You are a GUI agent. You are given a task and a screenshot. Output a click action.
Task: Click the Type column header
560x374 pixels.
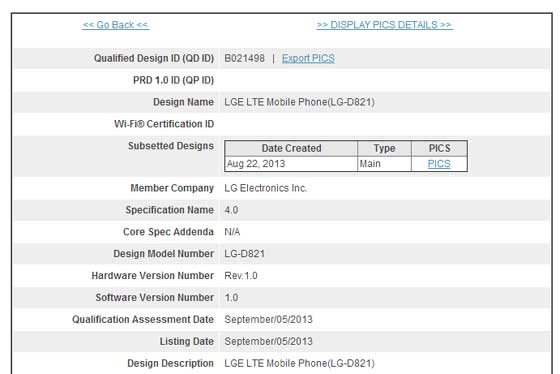tap(384, 148)
